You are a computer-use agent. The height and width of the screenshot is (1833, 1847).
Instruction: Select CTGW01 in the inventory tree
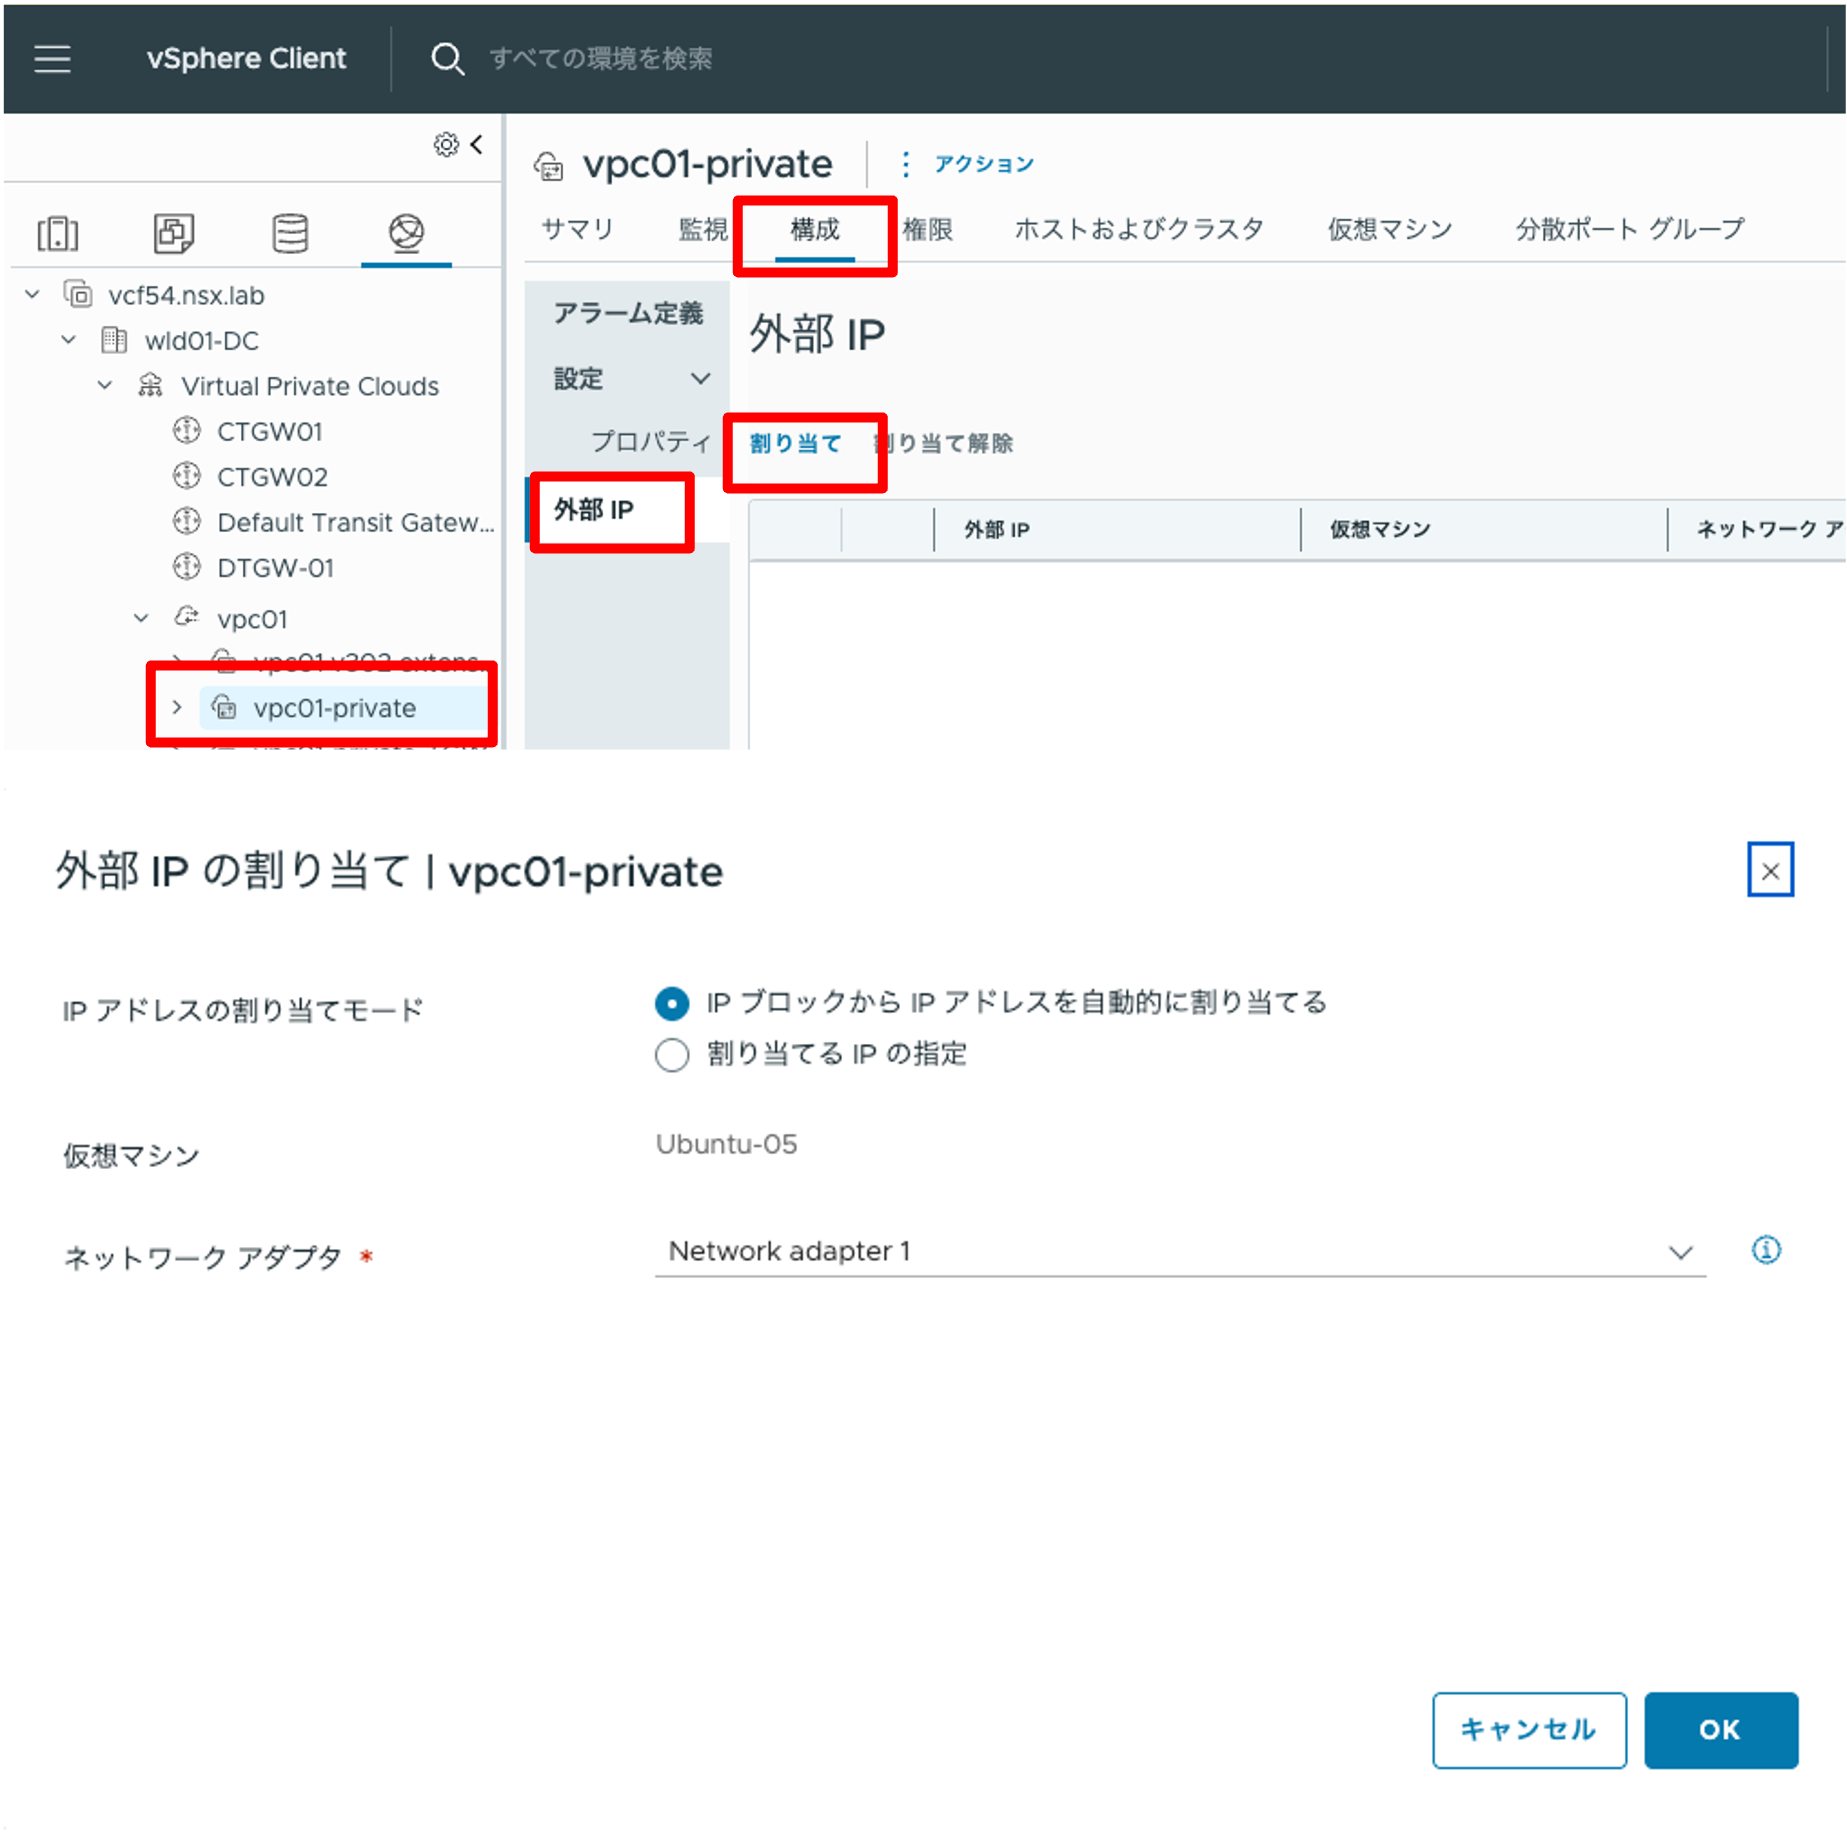coord(270,432)
